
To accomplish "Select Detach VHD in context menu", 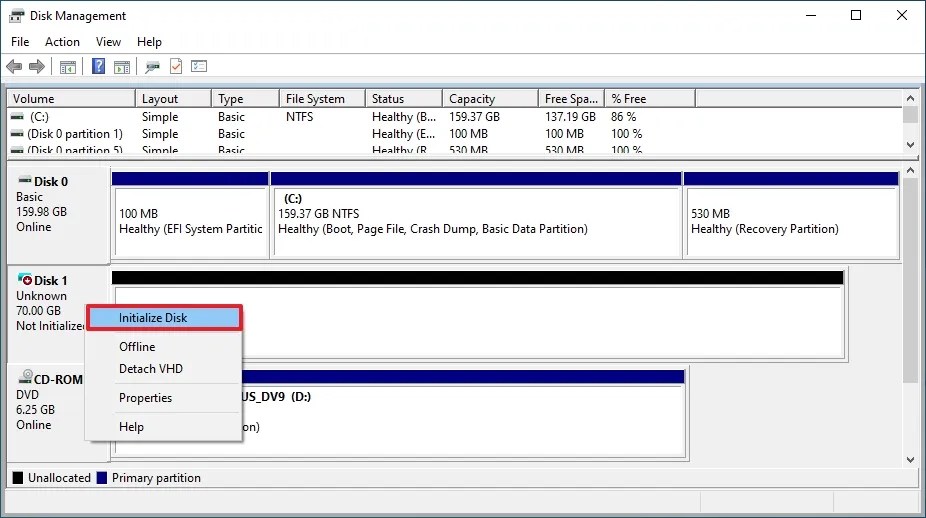I will 164,369.
